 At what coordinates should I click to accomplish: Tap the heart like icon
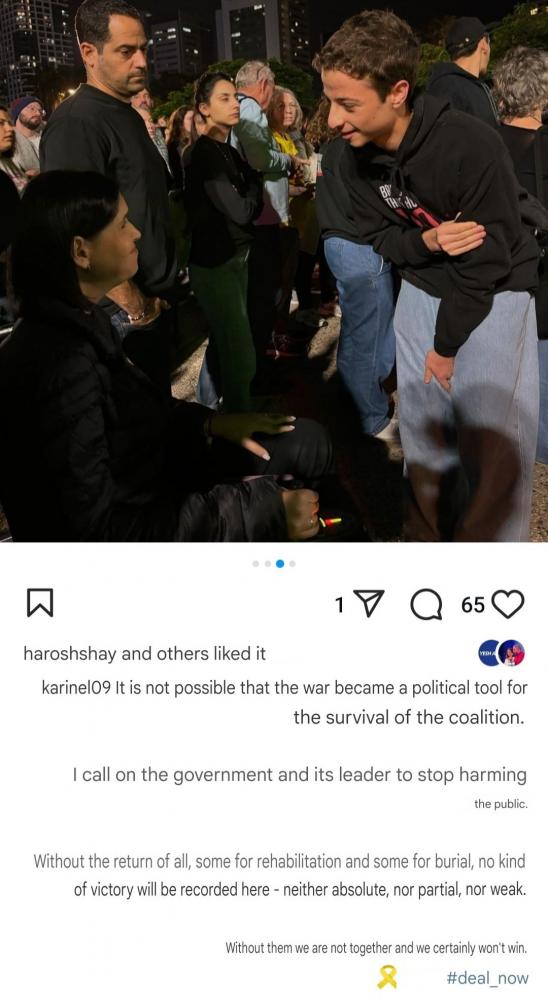click(508, 603)
